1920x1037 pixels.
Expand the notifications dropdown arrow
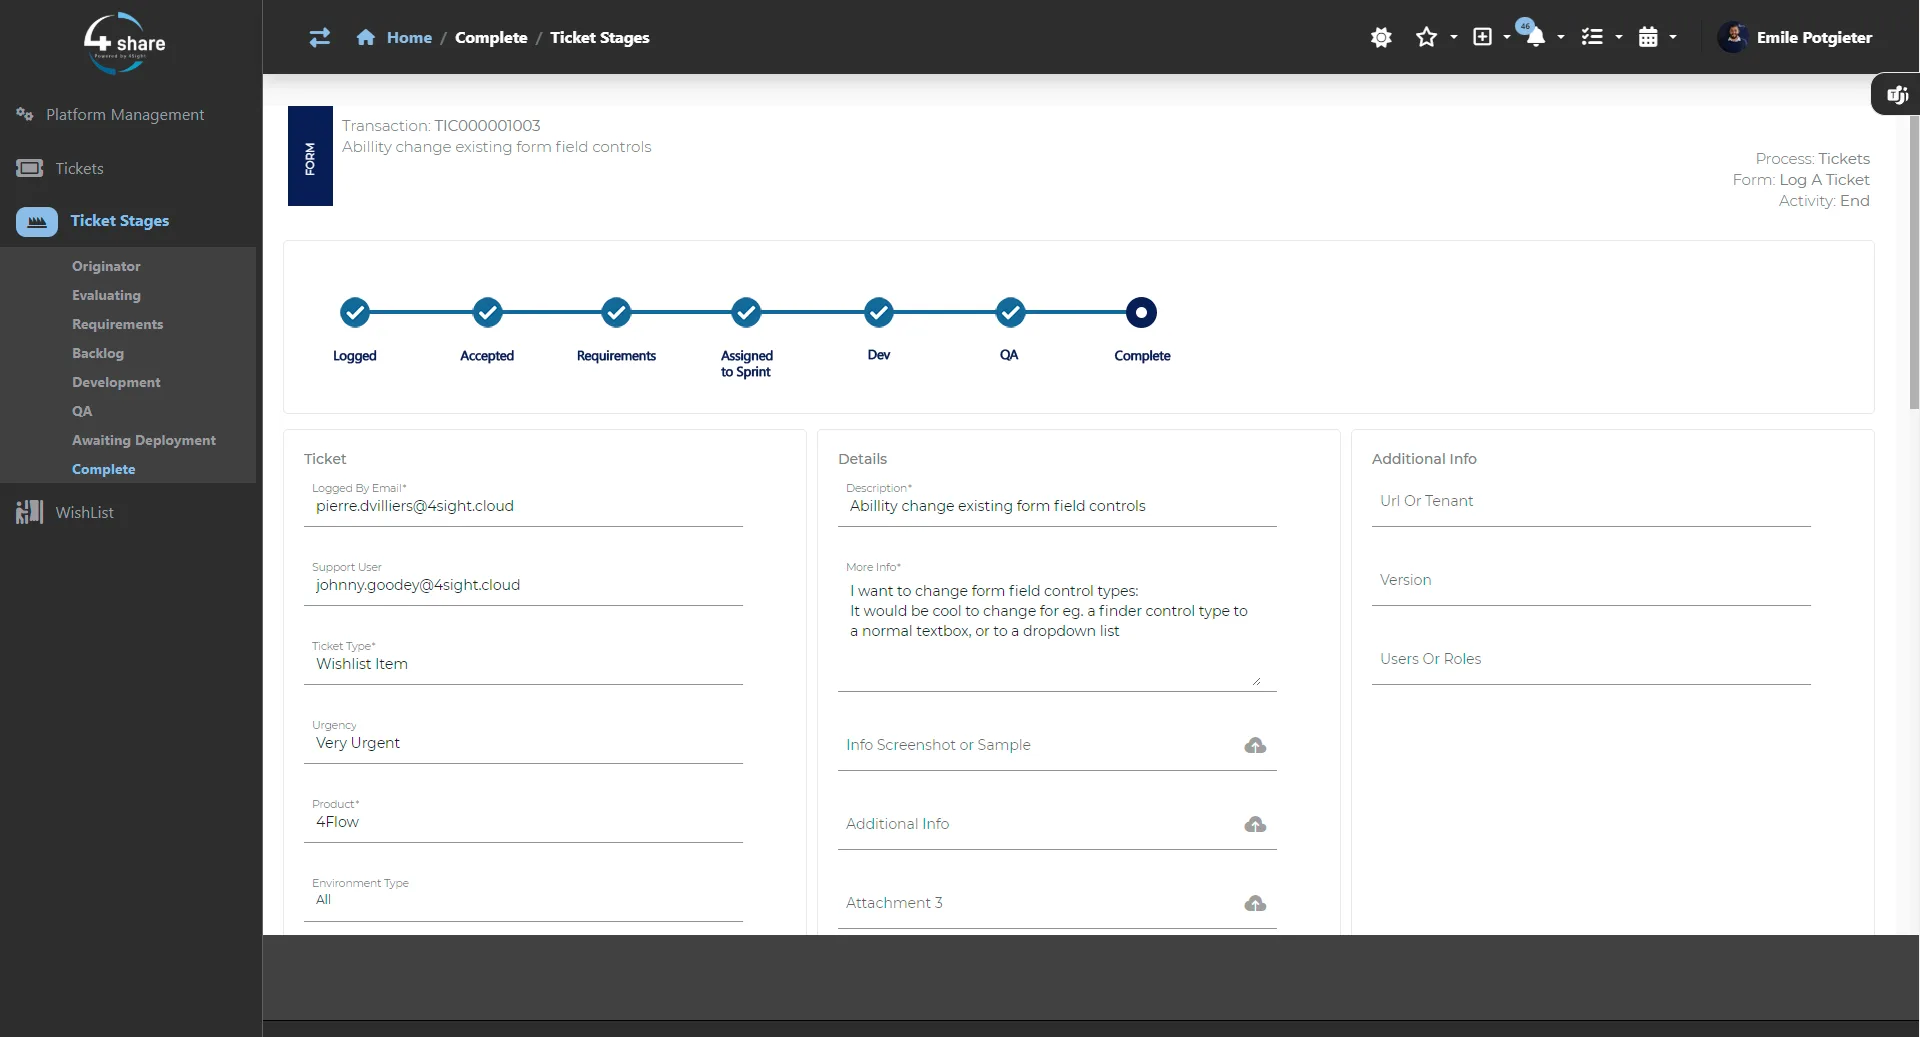click(x=1560, y=37)
